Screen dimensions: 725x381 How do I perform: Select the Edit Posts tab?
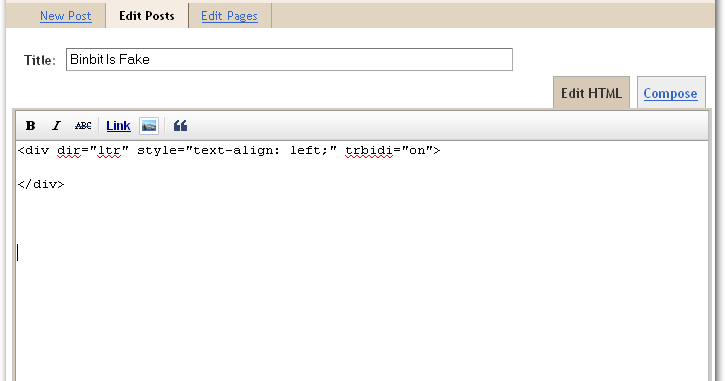click(x=147, y=15)
